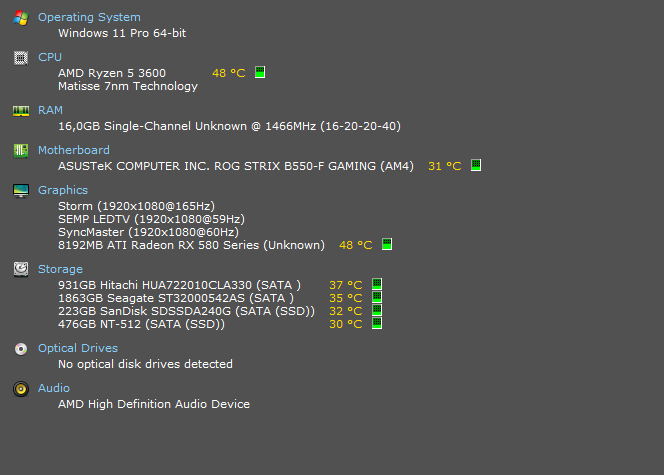The image size is (664, 475).
Task: Select the SyncMaster 1920x1080@60Hz line
Action: pos(149,232)
